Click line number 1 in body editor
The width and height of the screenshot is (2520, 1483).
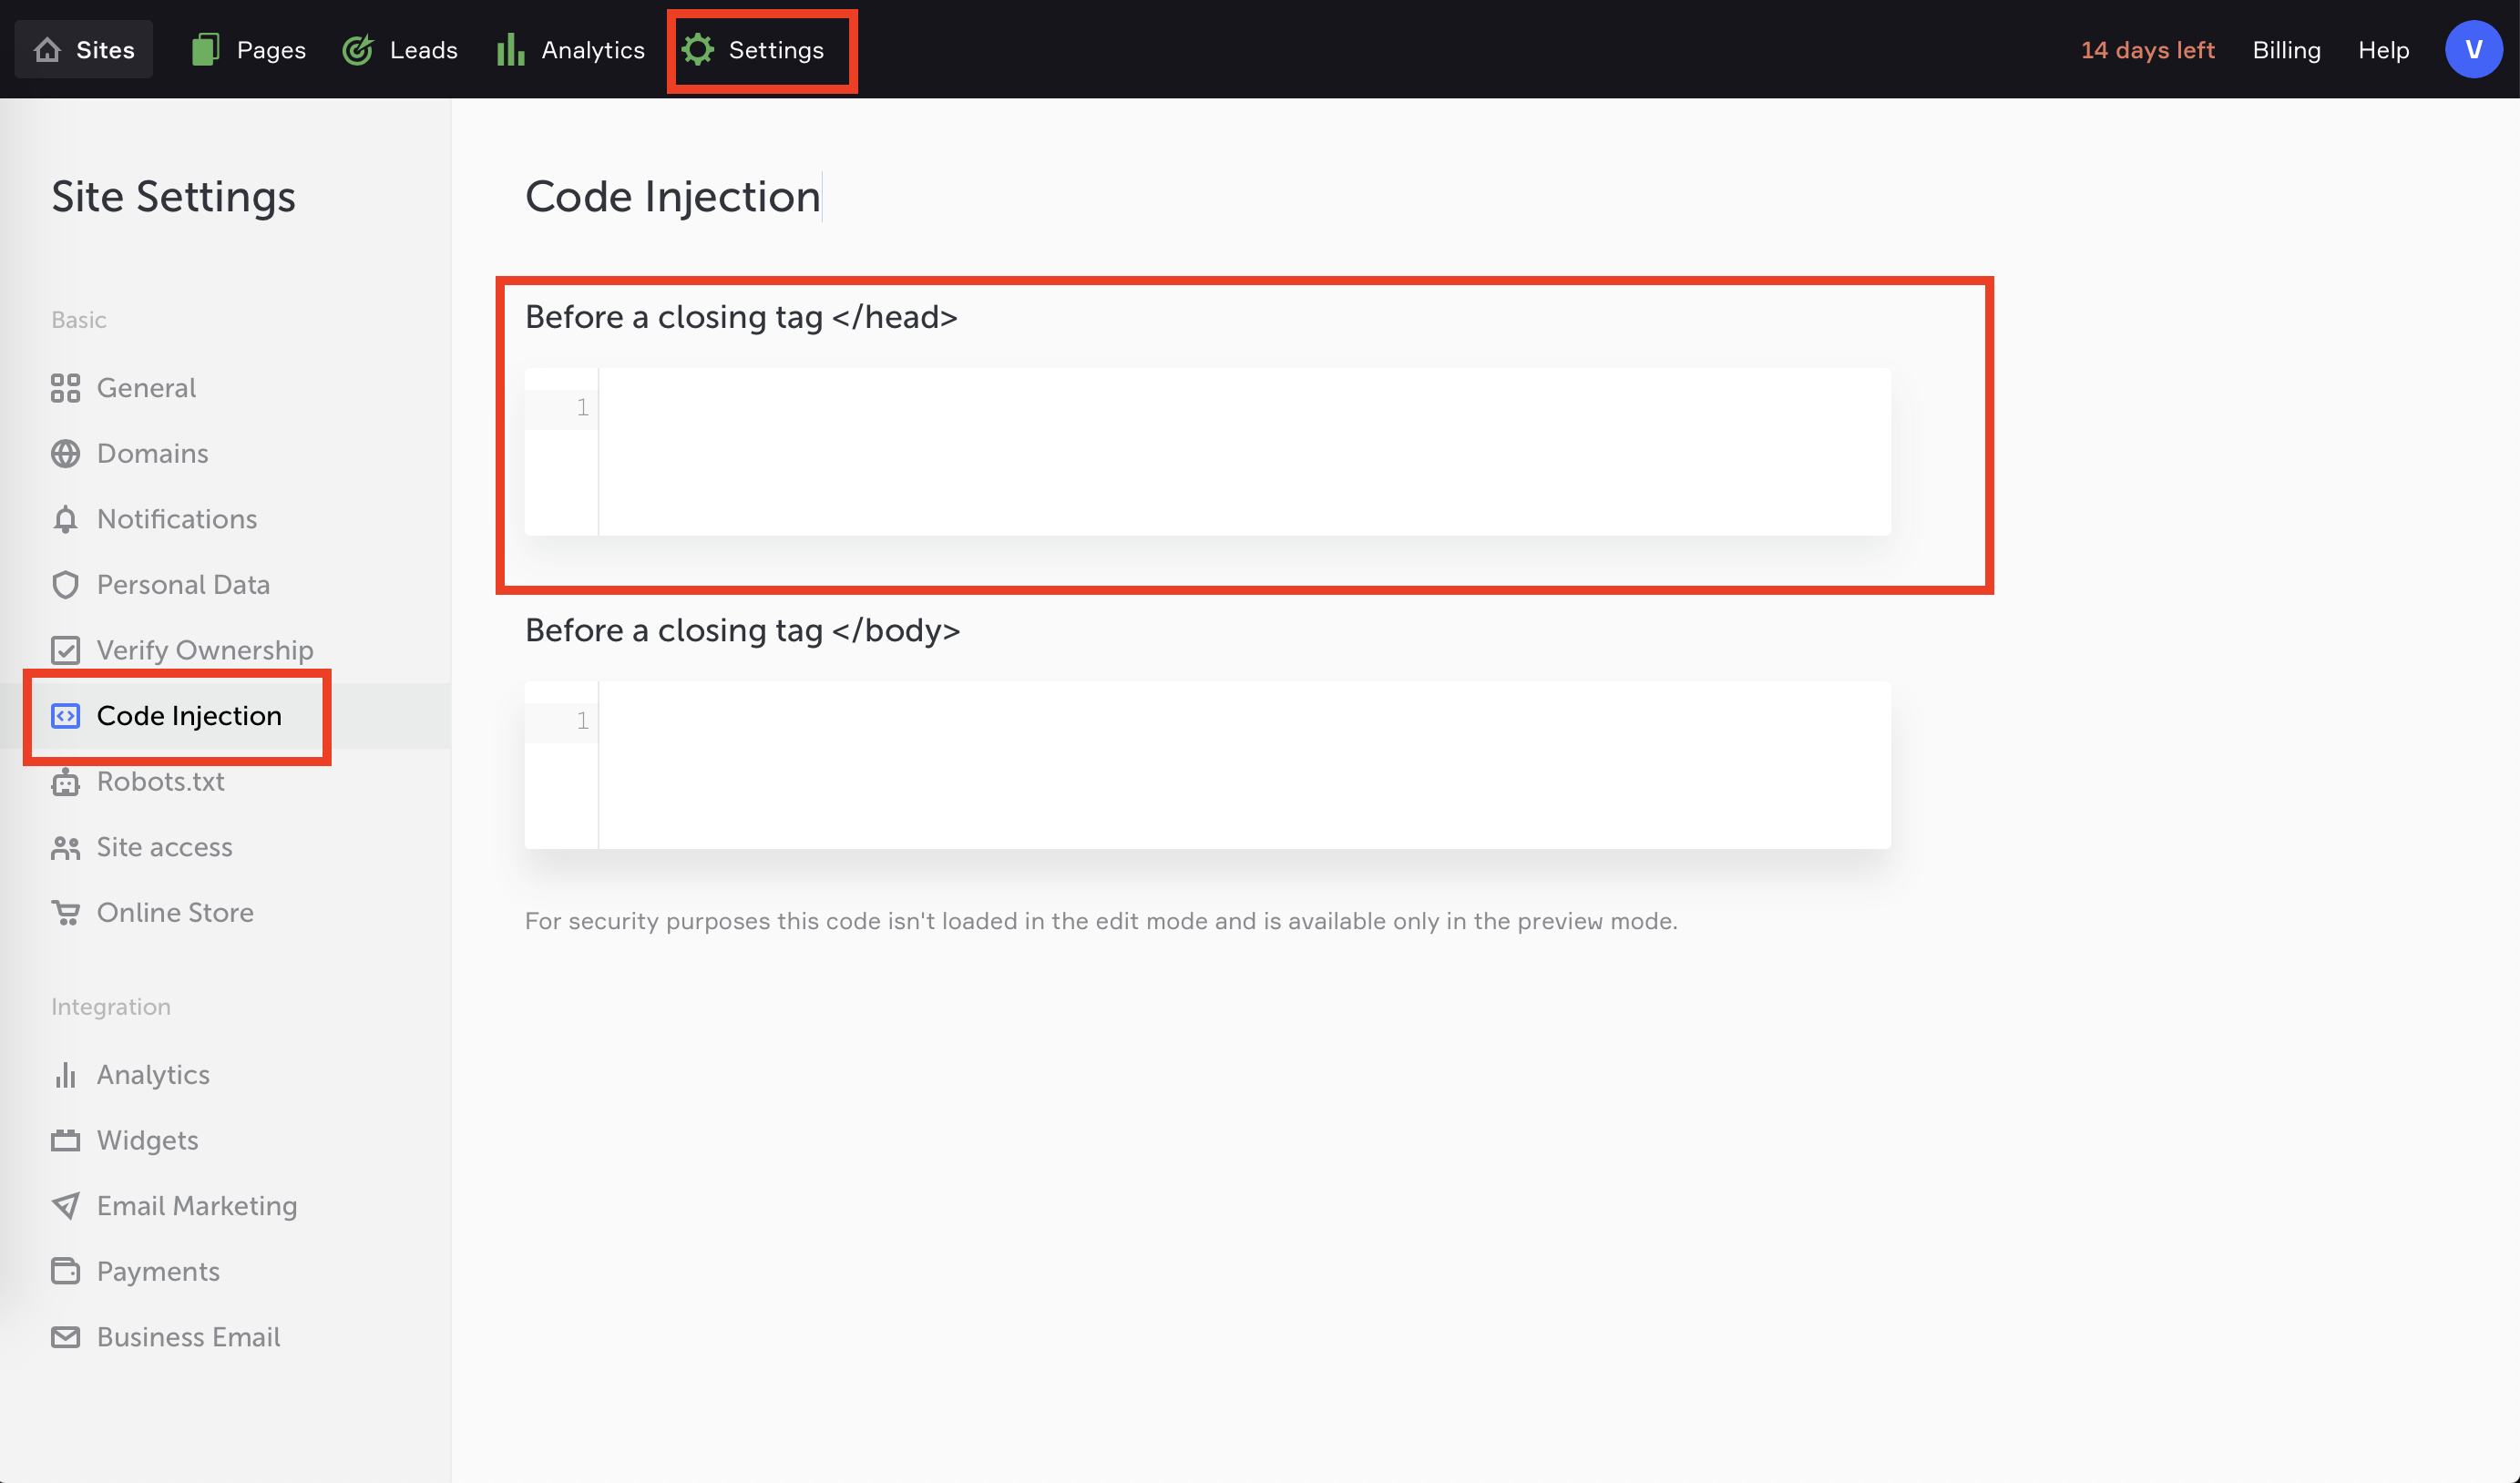click(x=582, y=721)
